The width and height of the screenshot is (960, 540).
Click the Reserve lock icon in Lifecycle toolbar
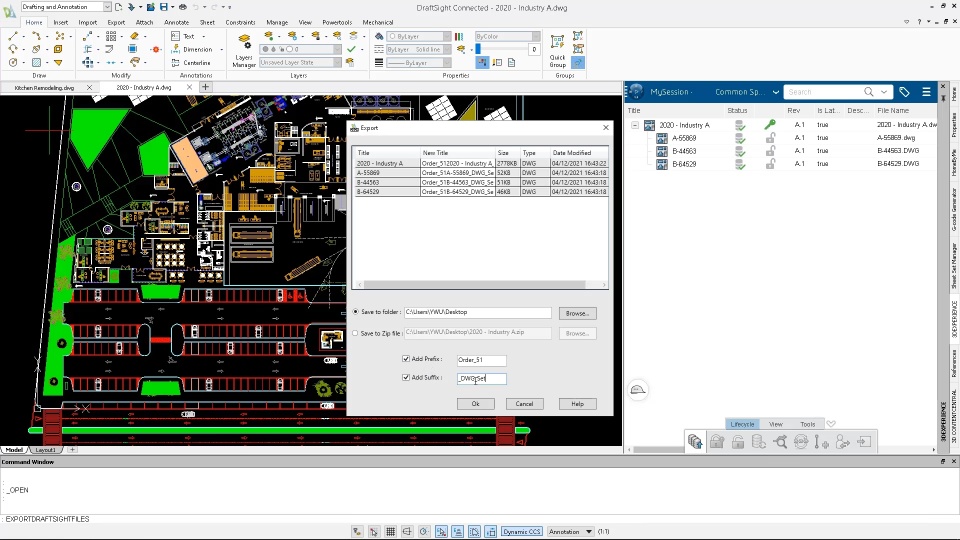click(x=717, y=441)
